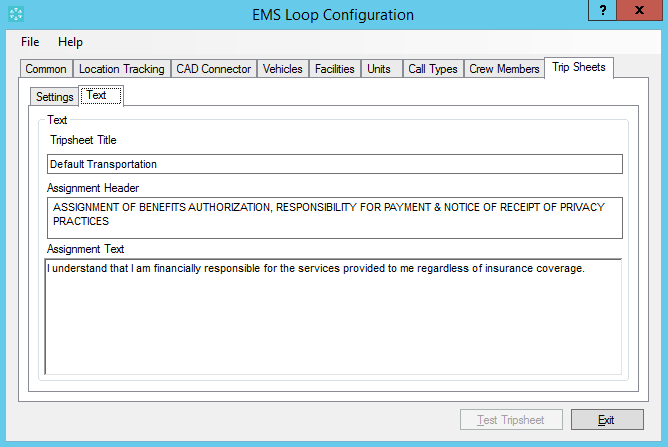Switch to the Common tab
Screen dimensions: 668x447
pyautogui.click(x=46, y=69)
